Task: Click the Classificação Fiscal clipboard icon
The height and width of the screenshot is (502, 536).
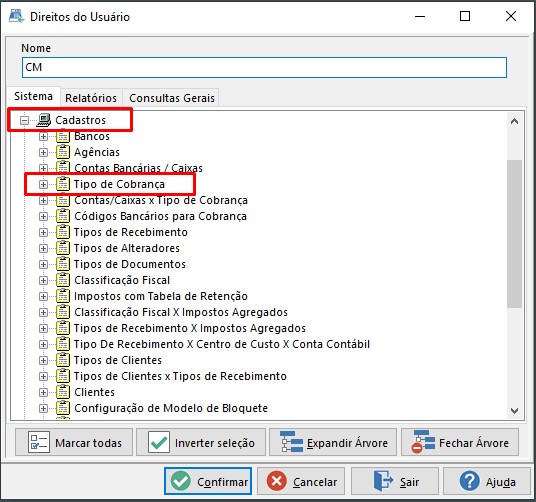Action: [x=63, y=280]
